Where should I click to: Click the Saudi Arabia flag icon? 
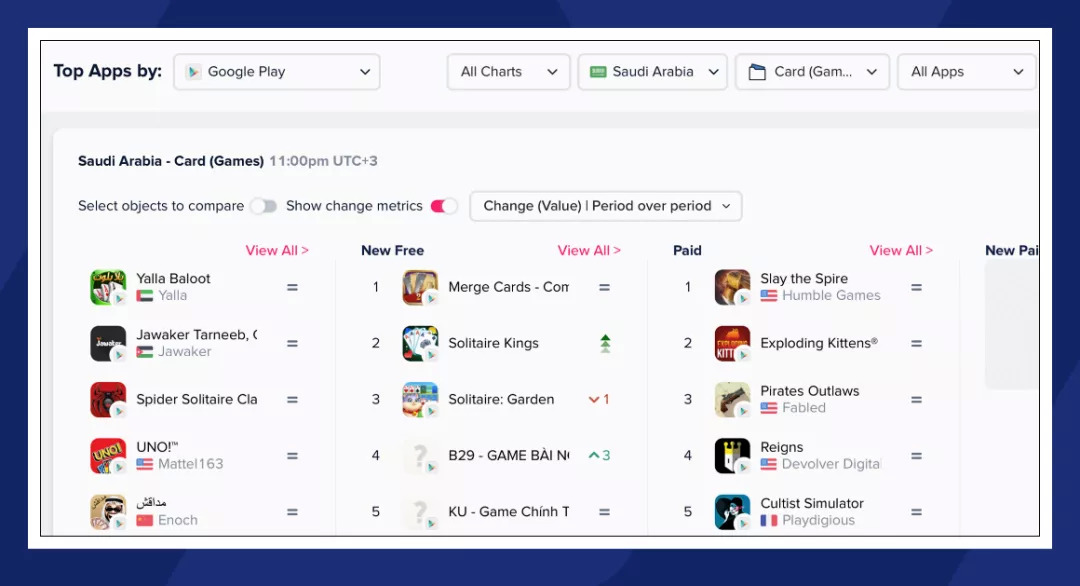coord(598,72)
